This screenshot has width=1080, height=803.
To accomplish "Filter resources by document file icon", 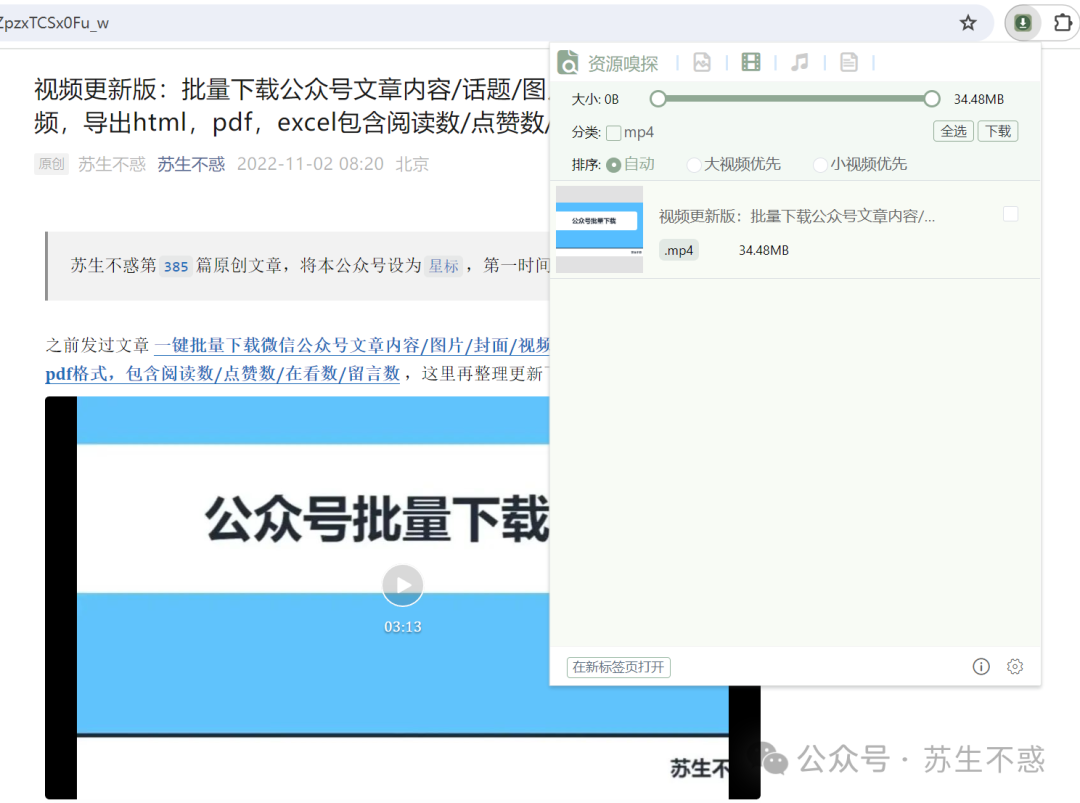I will (848, 63).
